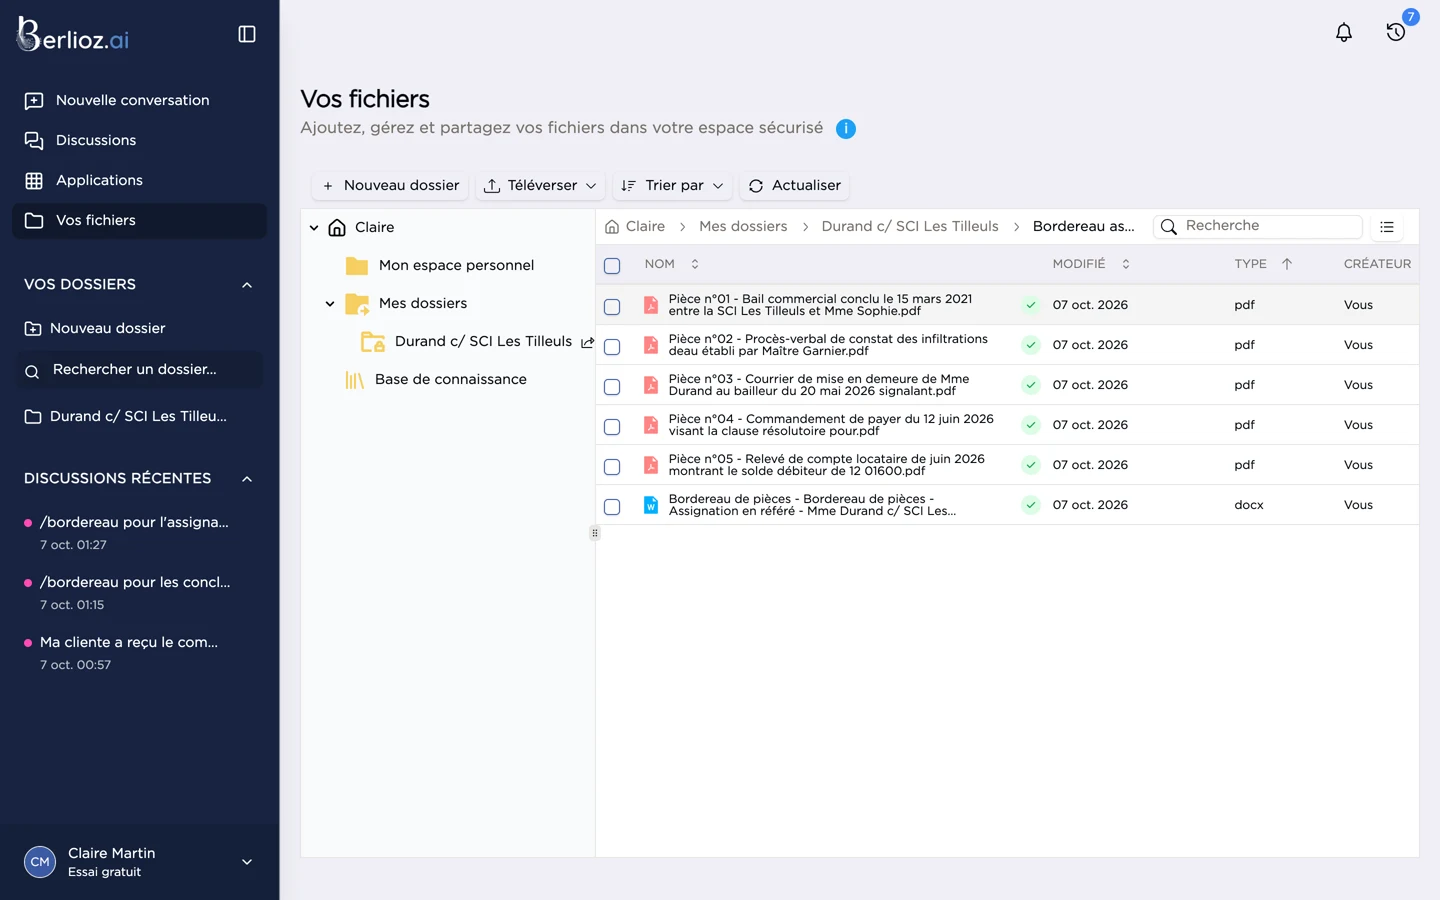Screen dimensions: 1440x900
Task: Click the Berlioz.ai logo
Action: pos(73,35)
